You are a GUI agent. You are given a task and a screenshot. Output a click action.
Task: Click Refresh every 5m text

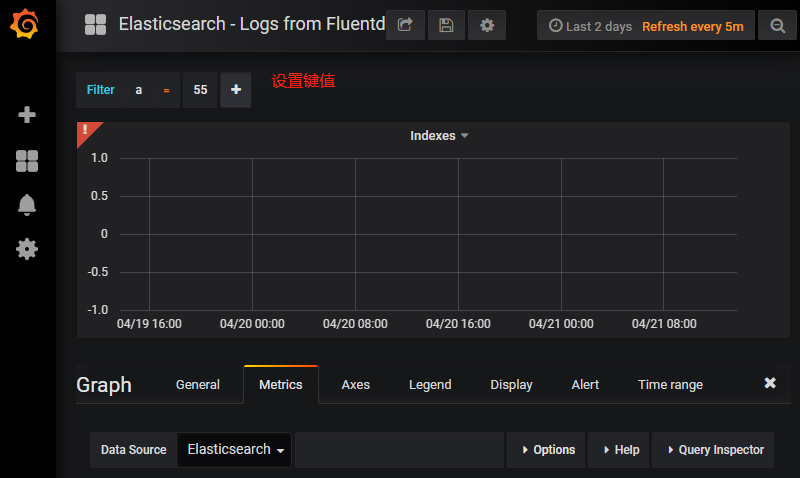click(692, 27)
